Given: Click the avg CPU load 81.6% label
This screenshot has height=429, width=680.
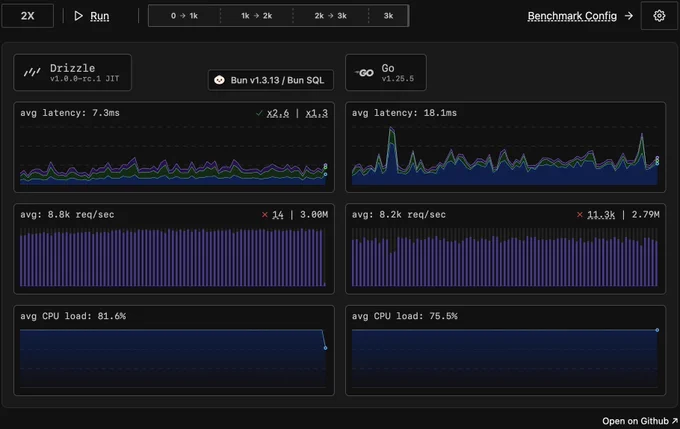Looking at the screenshot, I should [x=73, y=316].
